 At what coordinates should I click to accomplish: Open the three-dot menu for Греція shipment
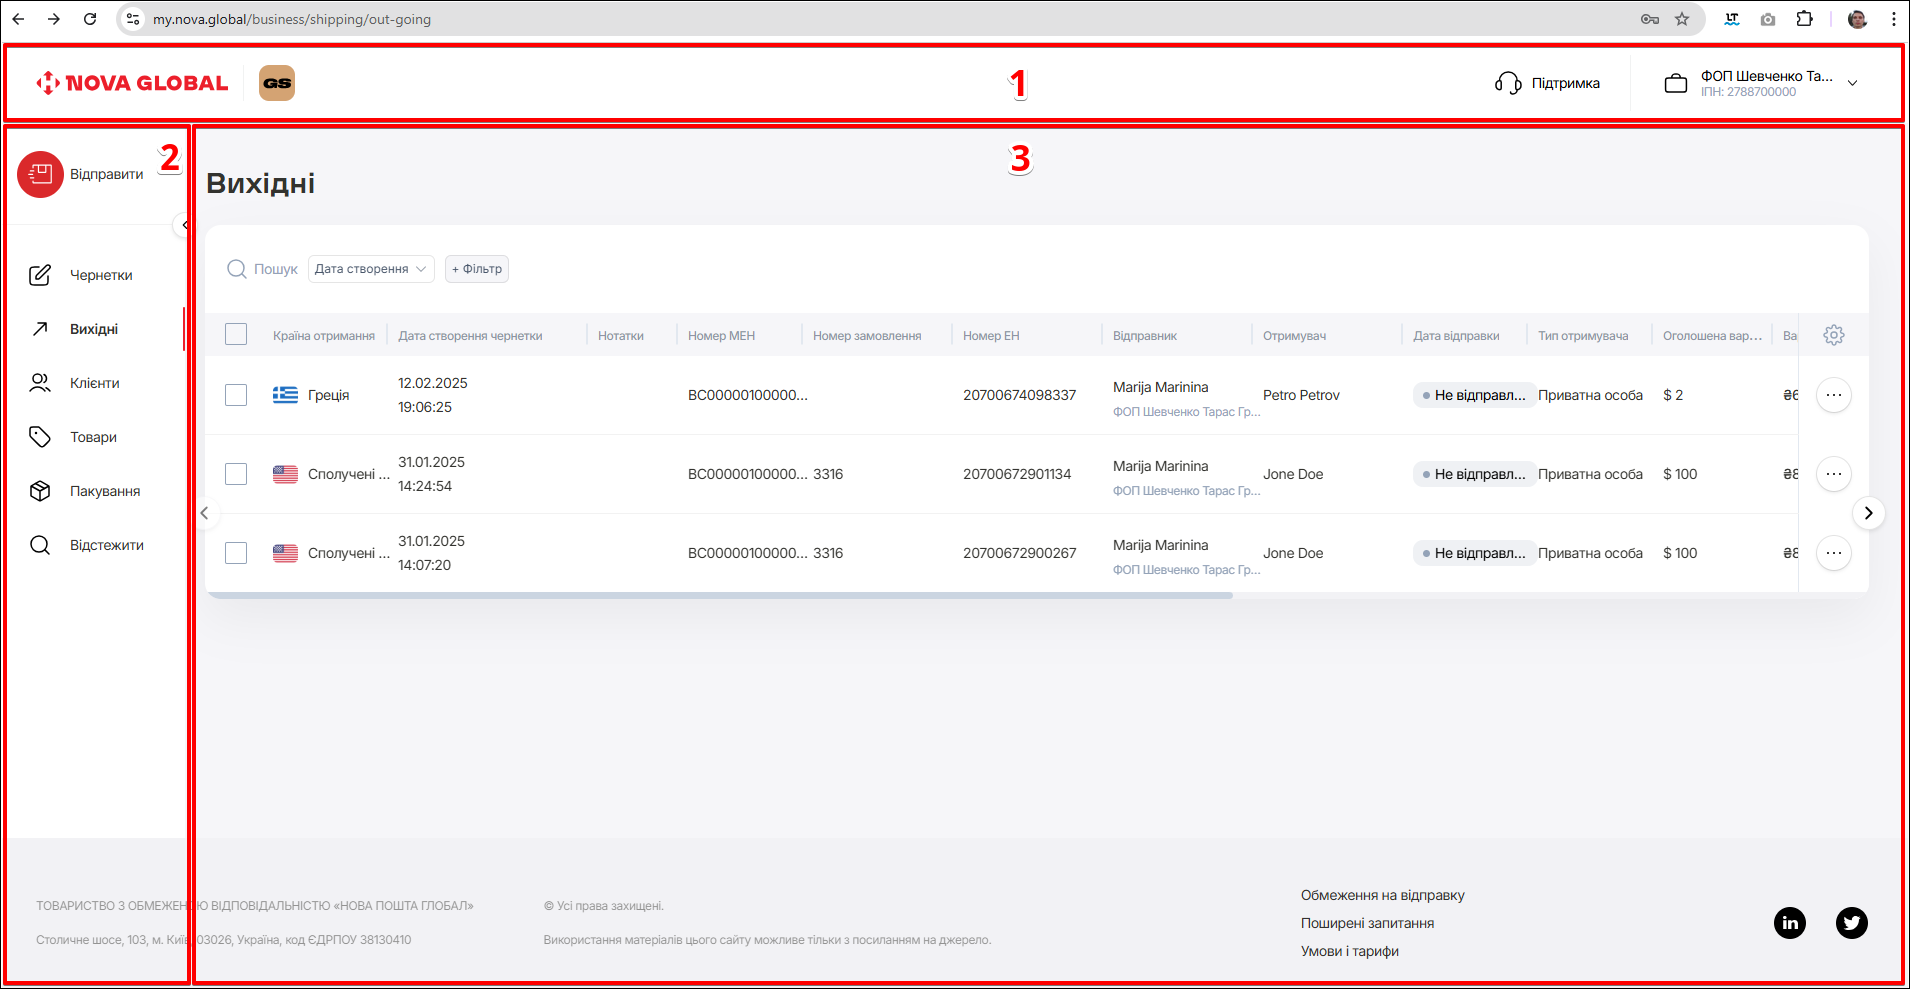click(1833, 395)
